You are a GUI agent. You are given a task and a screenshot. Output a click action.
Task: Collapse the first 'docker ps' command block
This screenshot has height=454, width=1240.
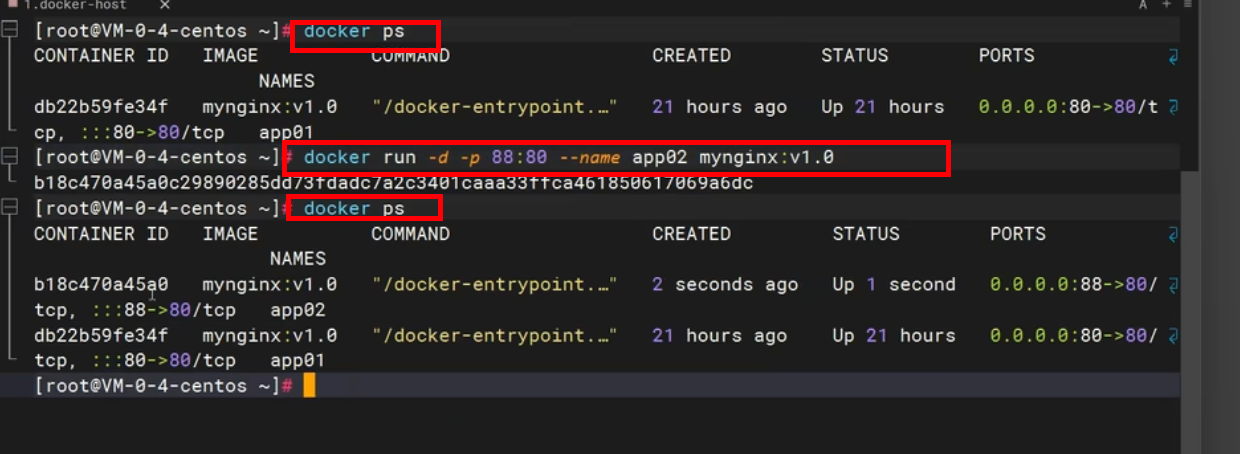[11, 31]
